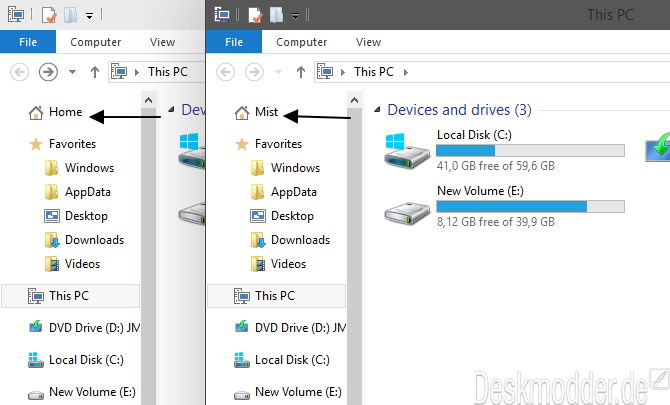Select DVD Drive (D:) in left window sidebar
This screenshot has width=670, height=405.
(x=84, y=328)
